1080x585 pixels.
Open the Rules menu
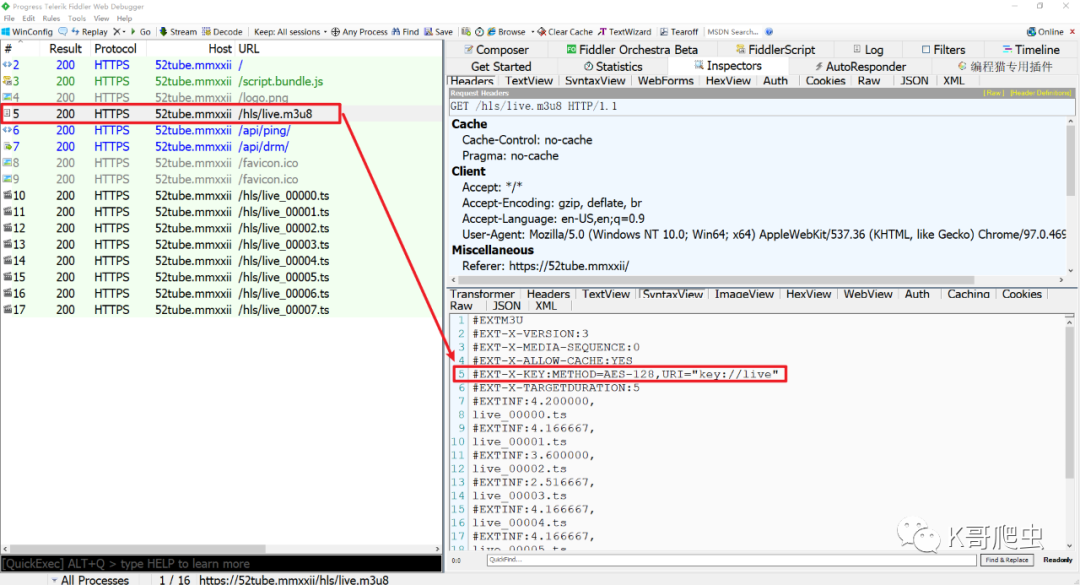(x=50, y=18)
